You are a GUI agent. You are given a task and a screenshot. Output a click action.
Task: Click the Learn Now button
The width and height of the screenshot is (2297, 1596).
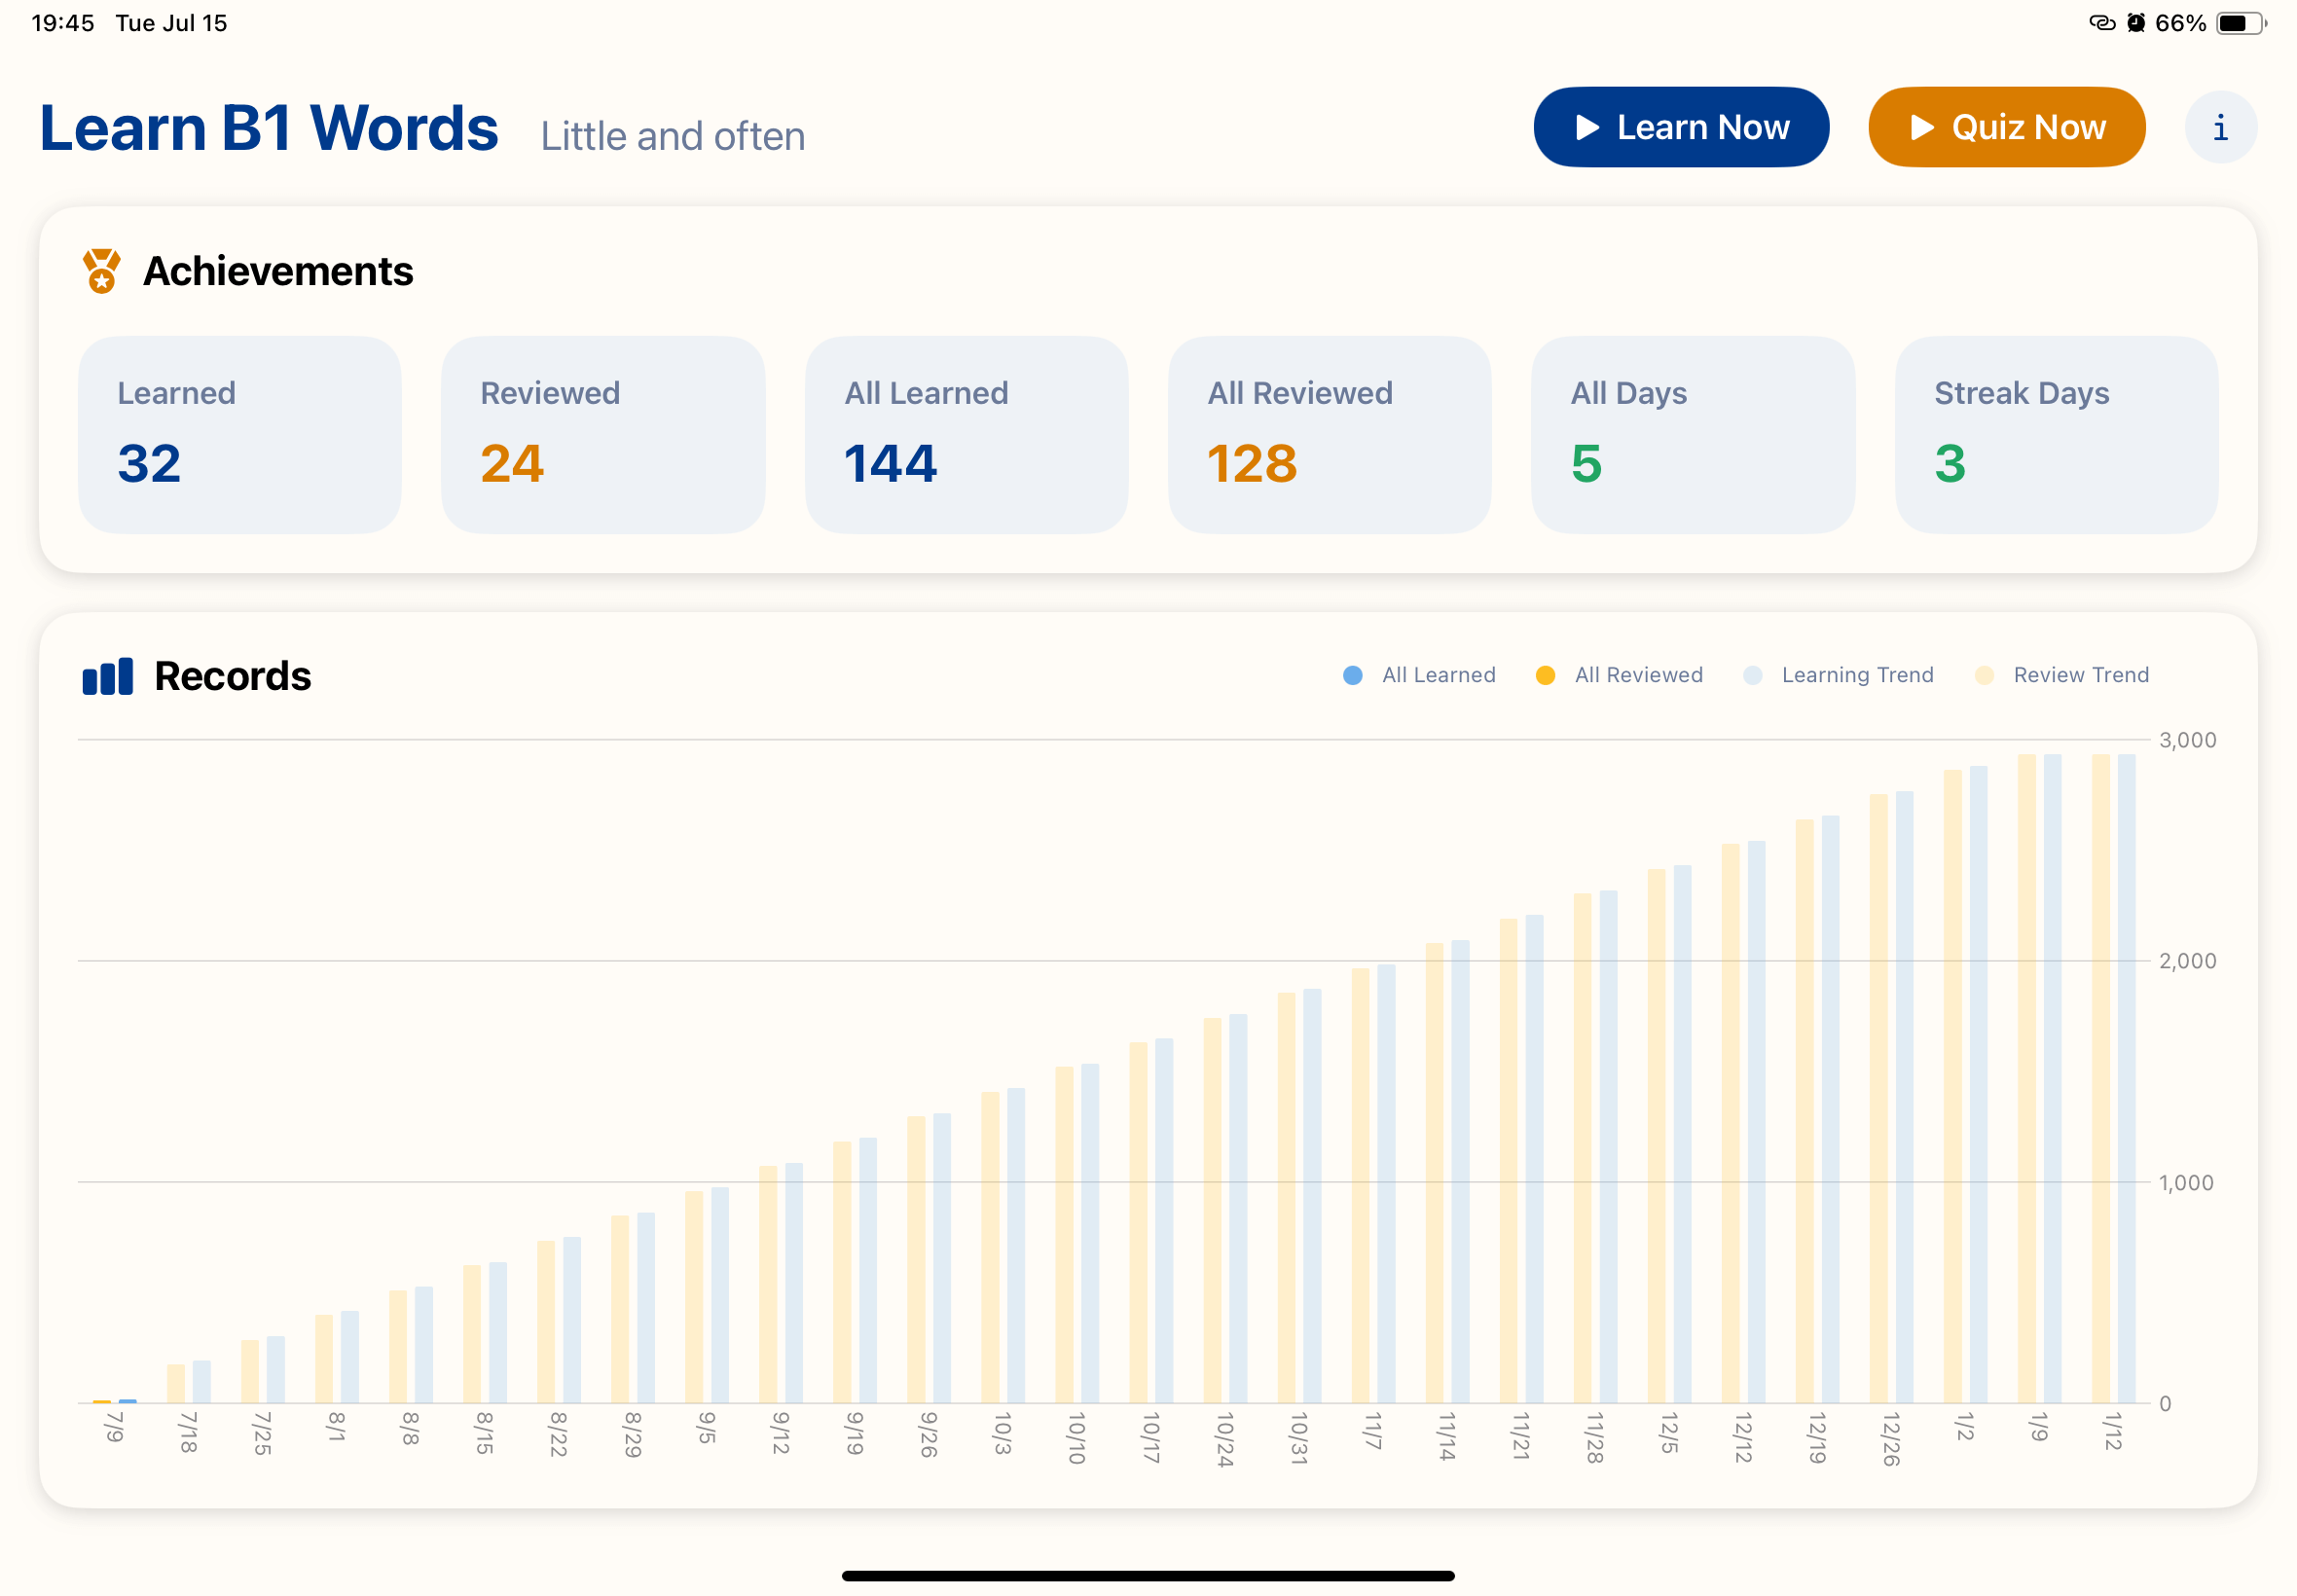(1681, 127)
